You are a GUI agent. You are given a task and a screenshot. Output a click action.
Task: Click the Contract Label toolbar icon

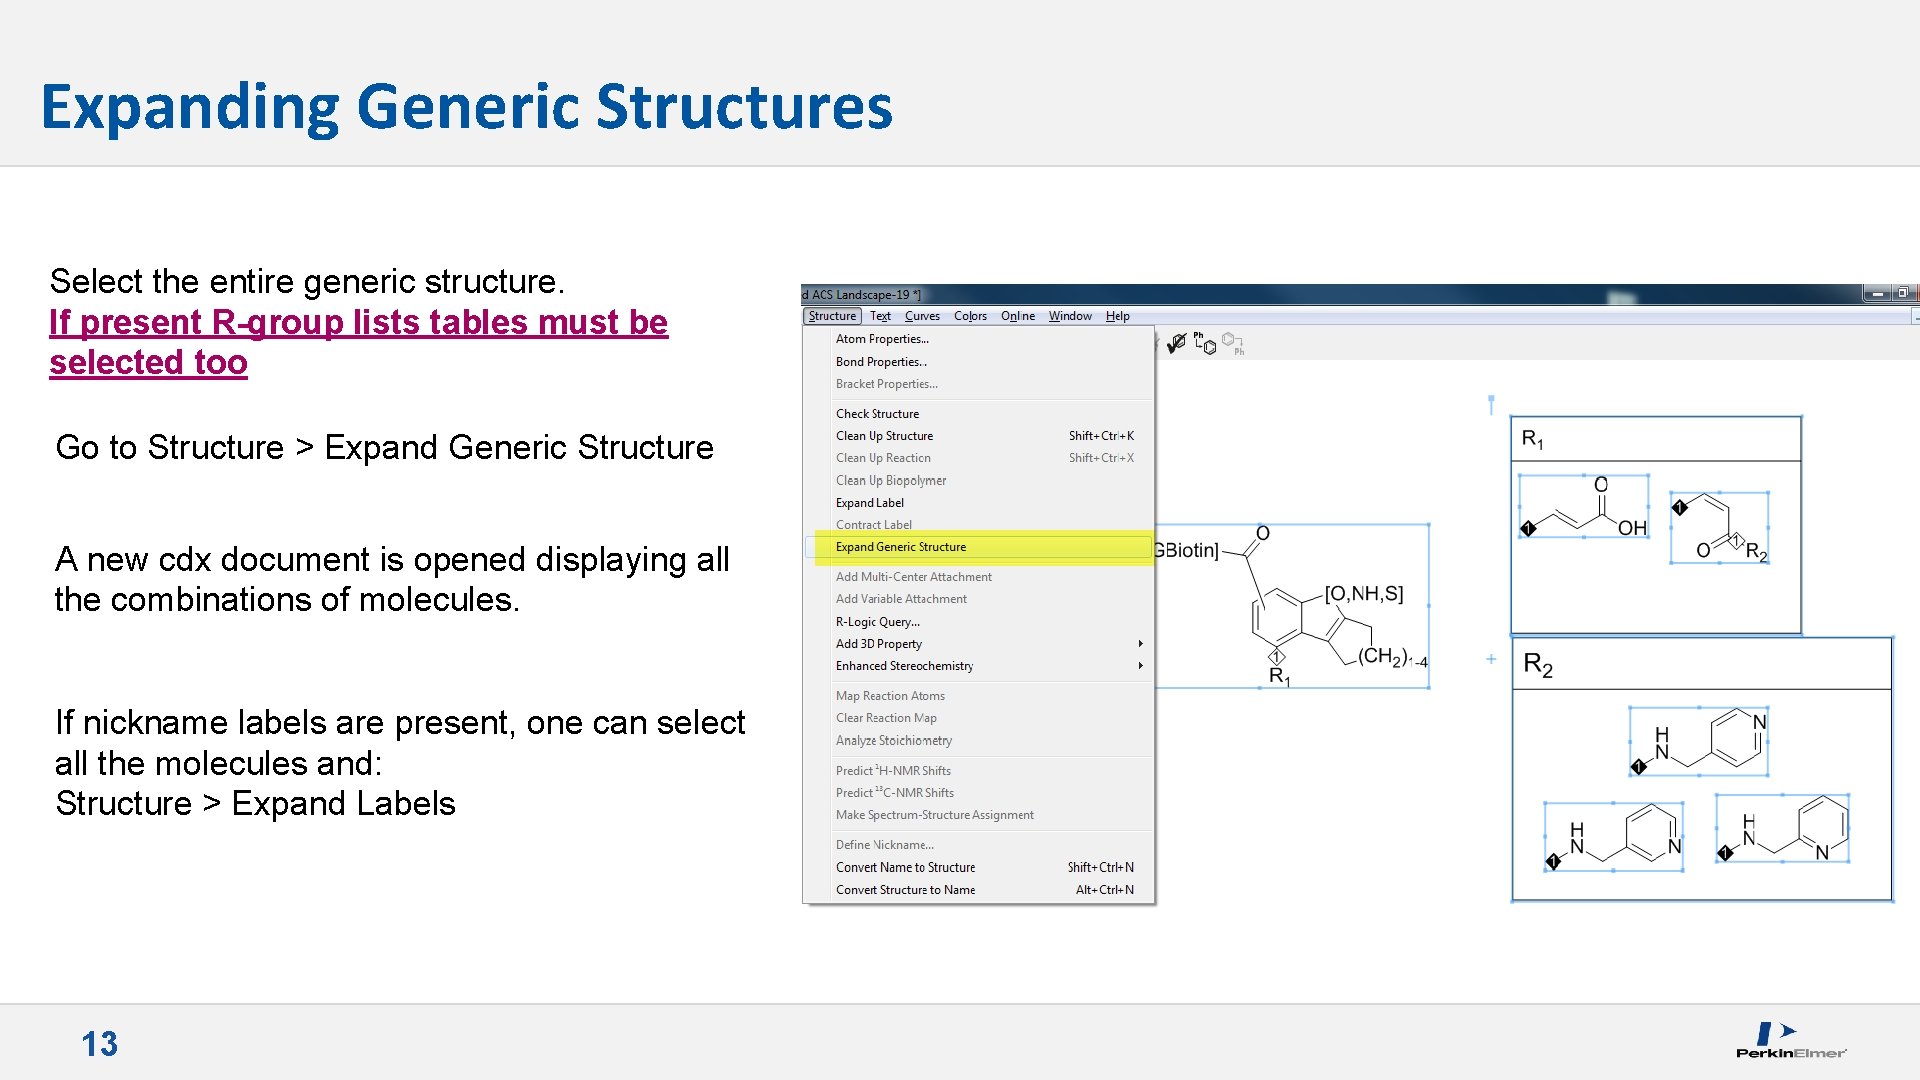click(x=1233, y=343)
